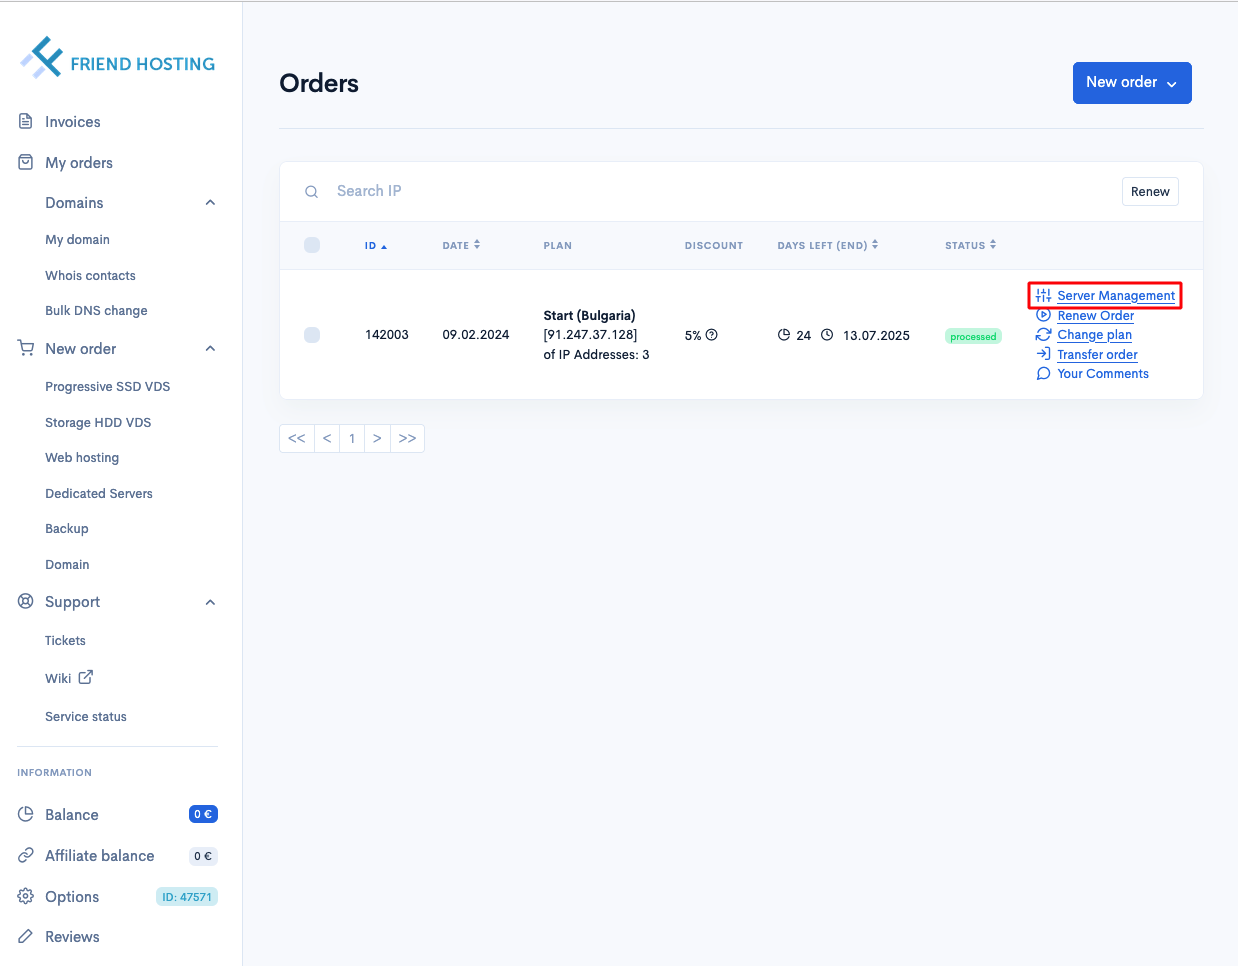Click the Renew button
Image resolution: width=1238 pixels, height=966 pixels.
(1150, 192)
